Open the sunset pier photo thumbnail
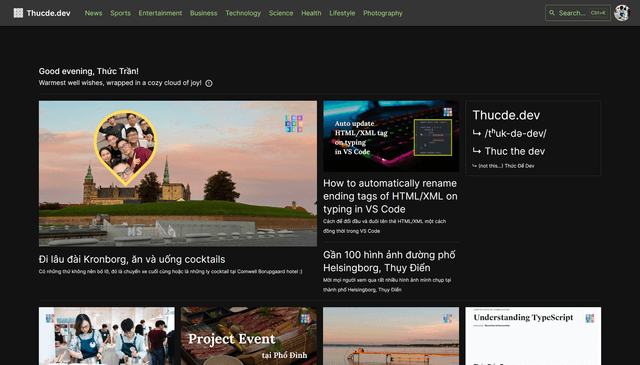The width and height of the screenshot is (640, 365). (x=391, y=336)
